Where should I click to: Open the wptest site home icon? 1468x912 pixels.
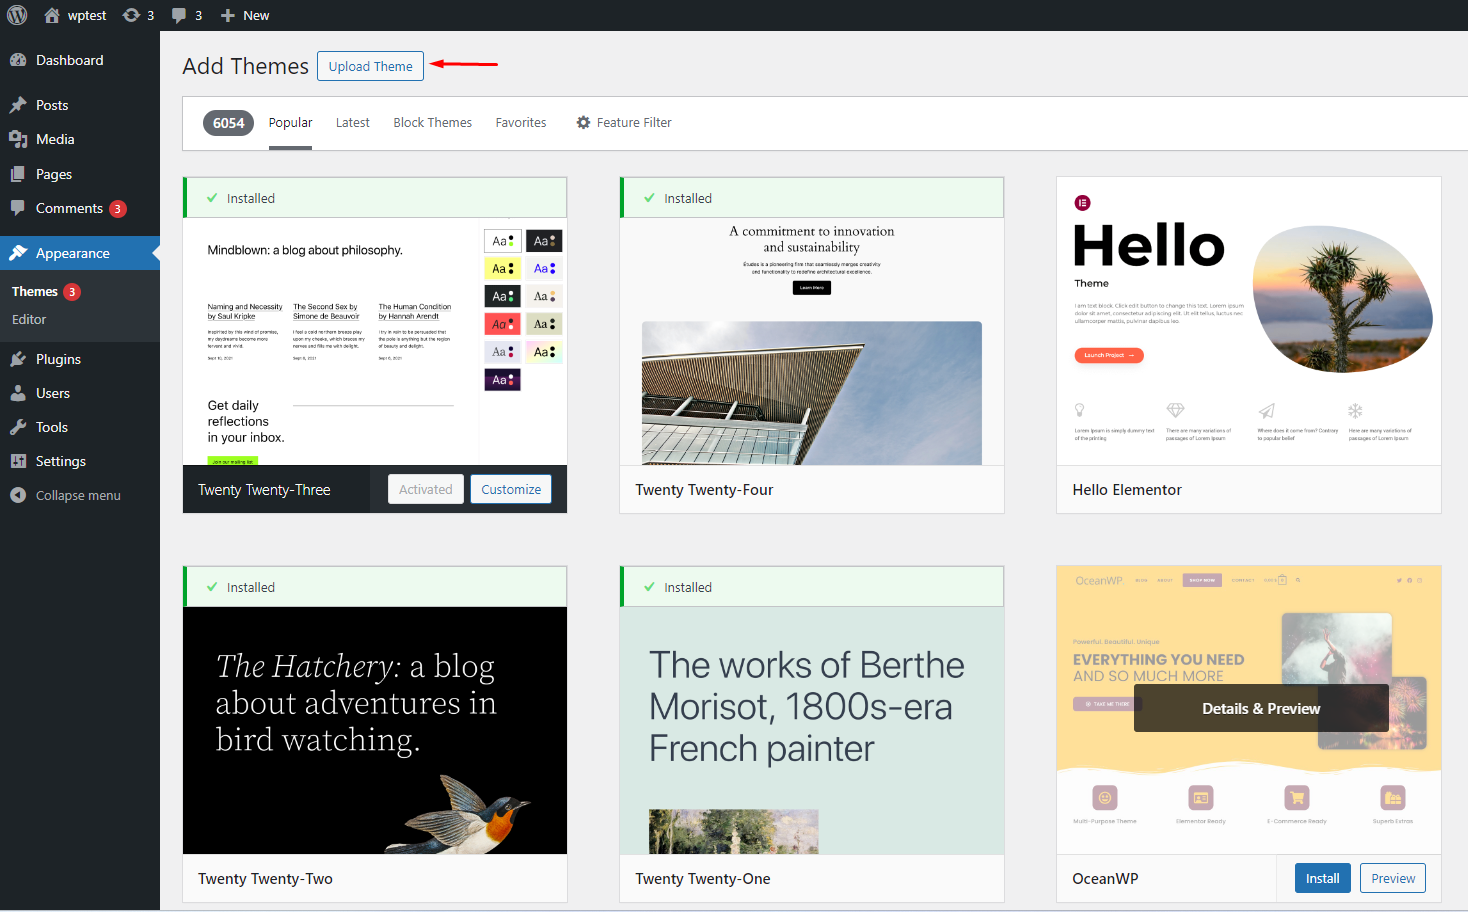click(x=52, y=15)
